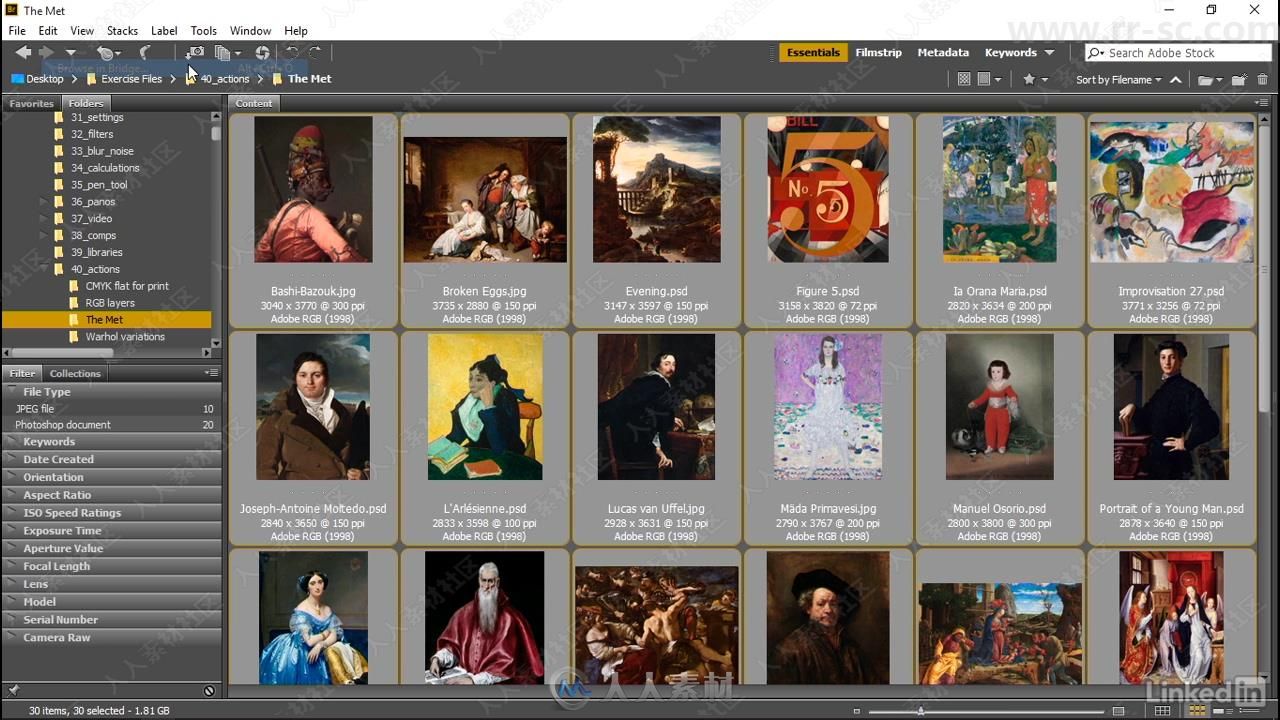This screenshot has width=1280, height=720.
Task: Click the larger thumbnail size icon
Action: pyautogui.click(x=1119, y=711)
